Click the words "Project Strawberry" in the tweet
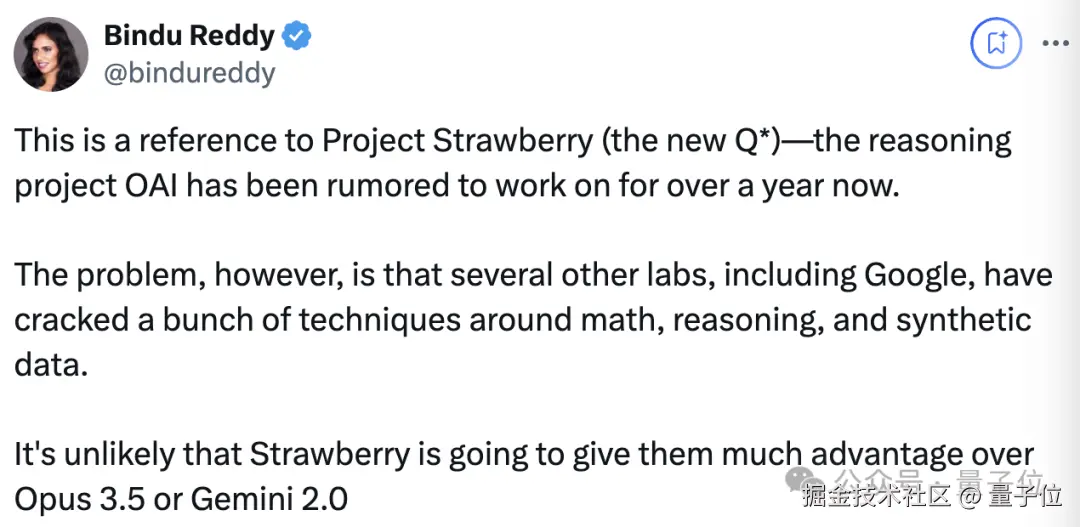This screenshot has height=527, width=1080. click(457, 142)
